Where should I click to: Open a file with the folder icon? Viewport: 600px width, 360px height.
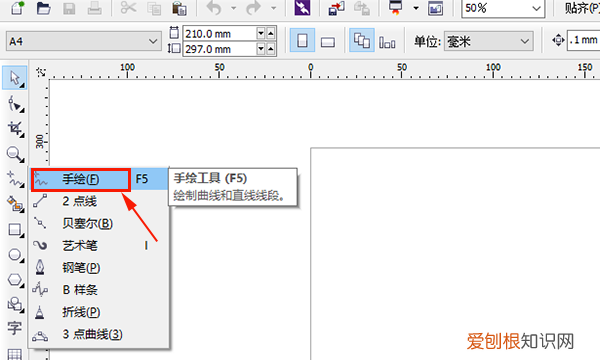tap(43, 8)
